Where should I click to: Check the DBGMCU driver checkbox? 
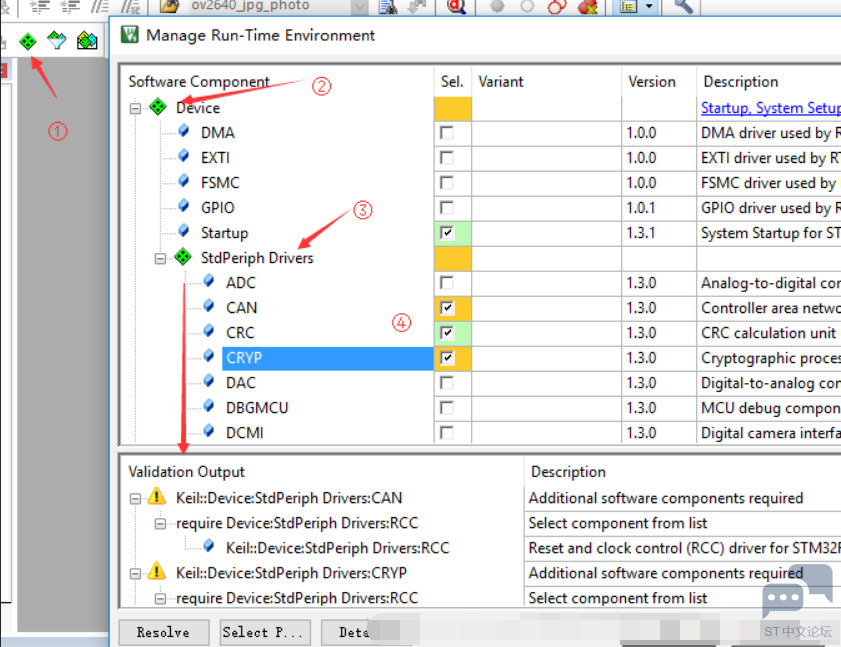pyautogui.click(x=446, y=408)
